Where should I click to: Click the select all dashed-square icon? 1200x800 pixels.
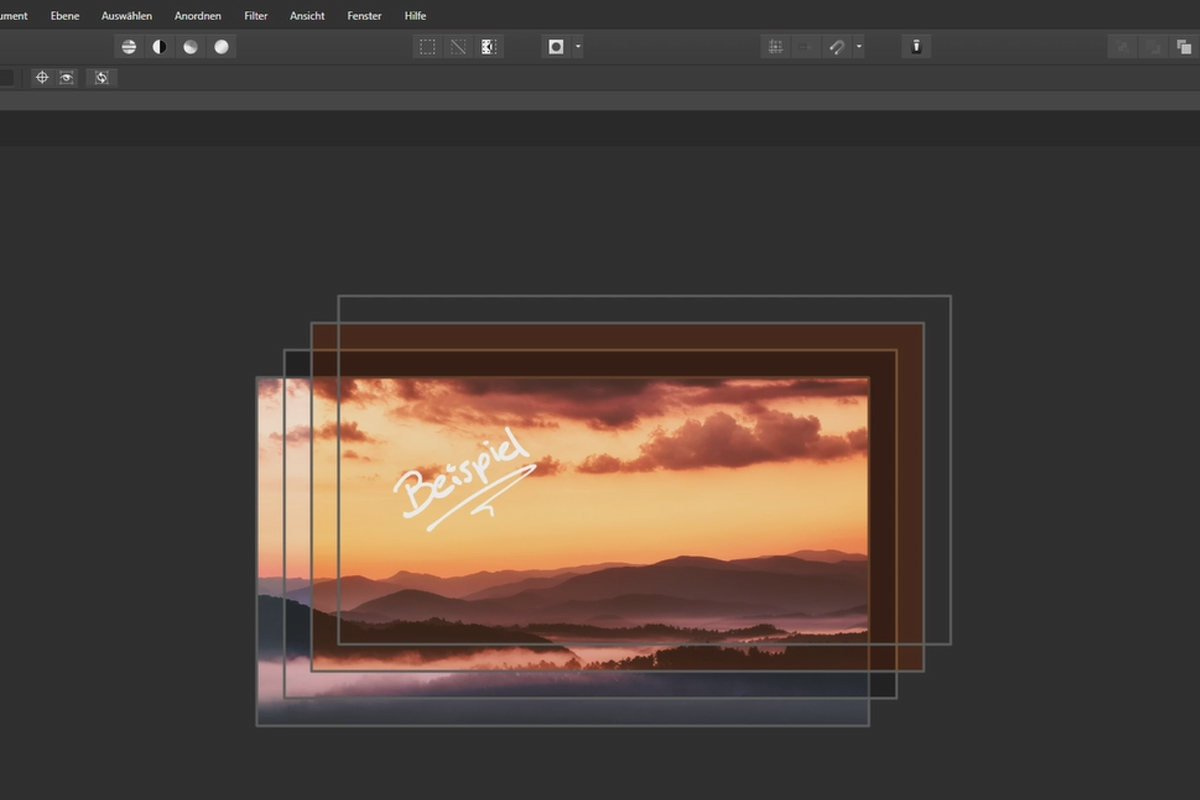pyautogui.click(x=427, y=47)
